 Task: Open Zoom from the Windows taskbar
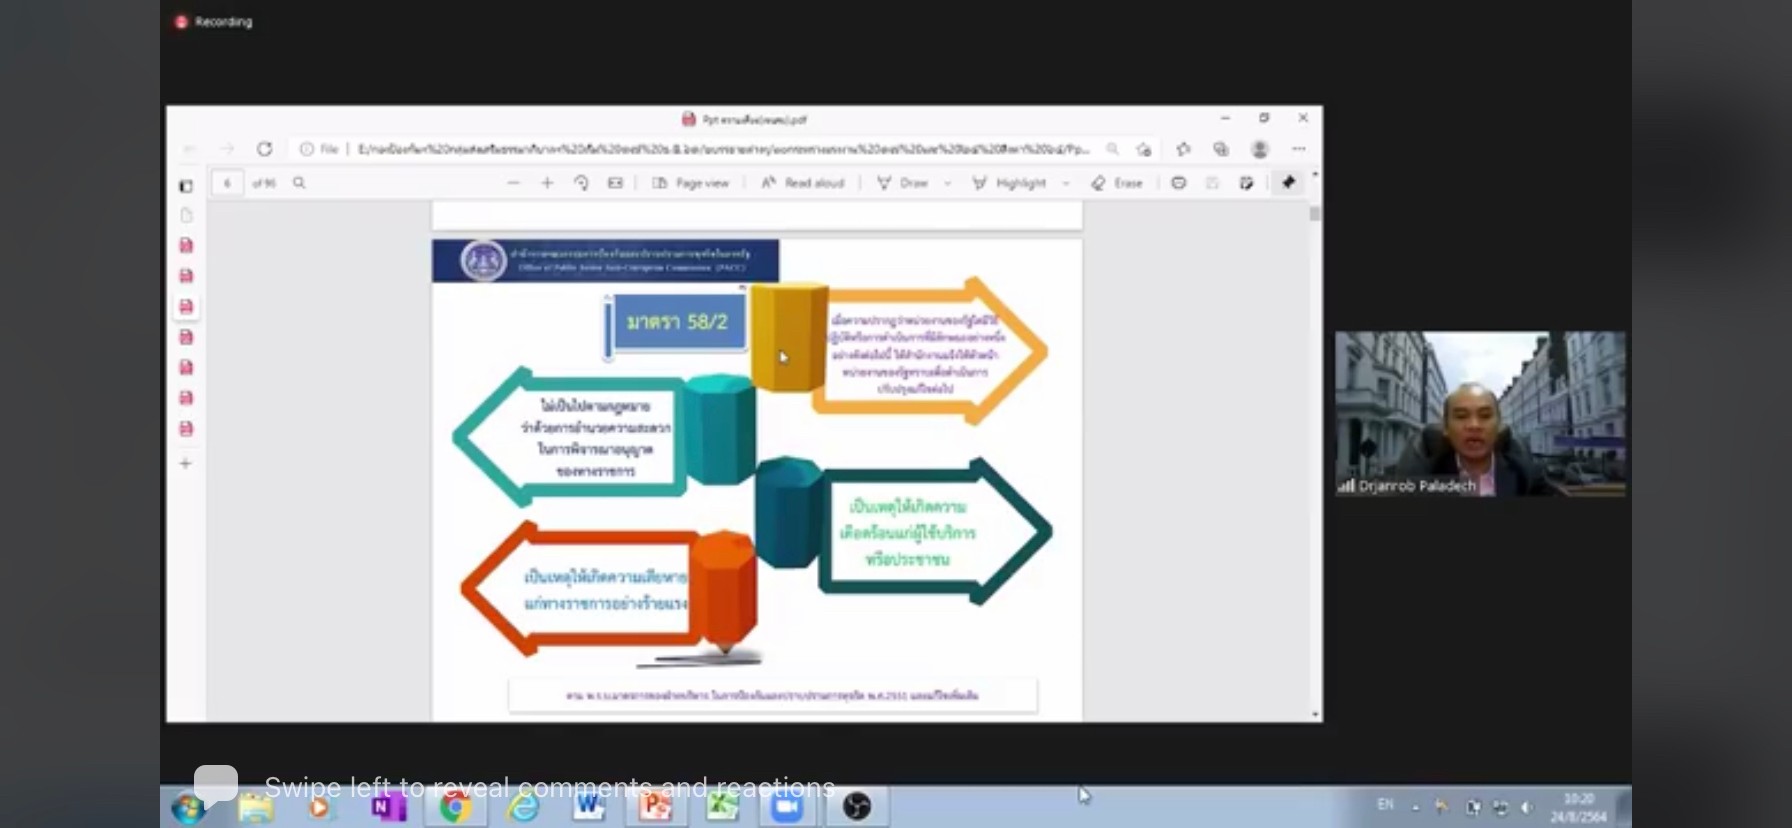(787, 806)
